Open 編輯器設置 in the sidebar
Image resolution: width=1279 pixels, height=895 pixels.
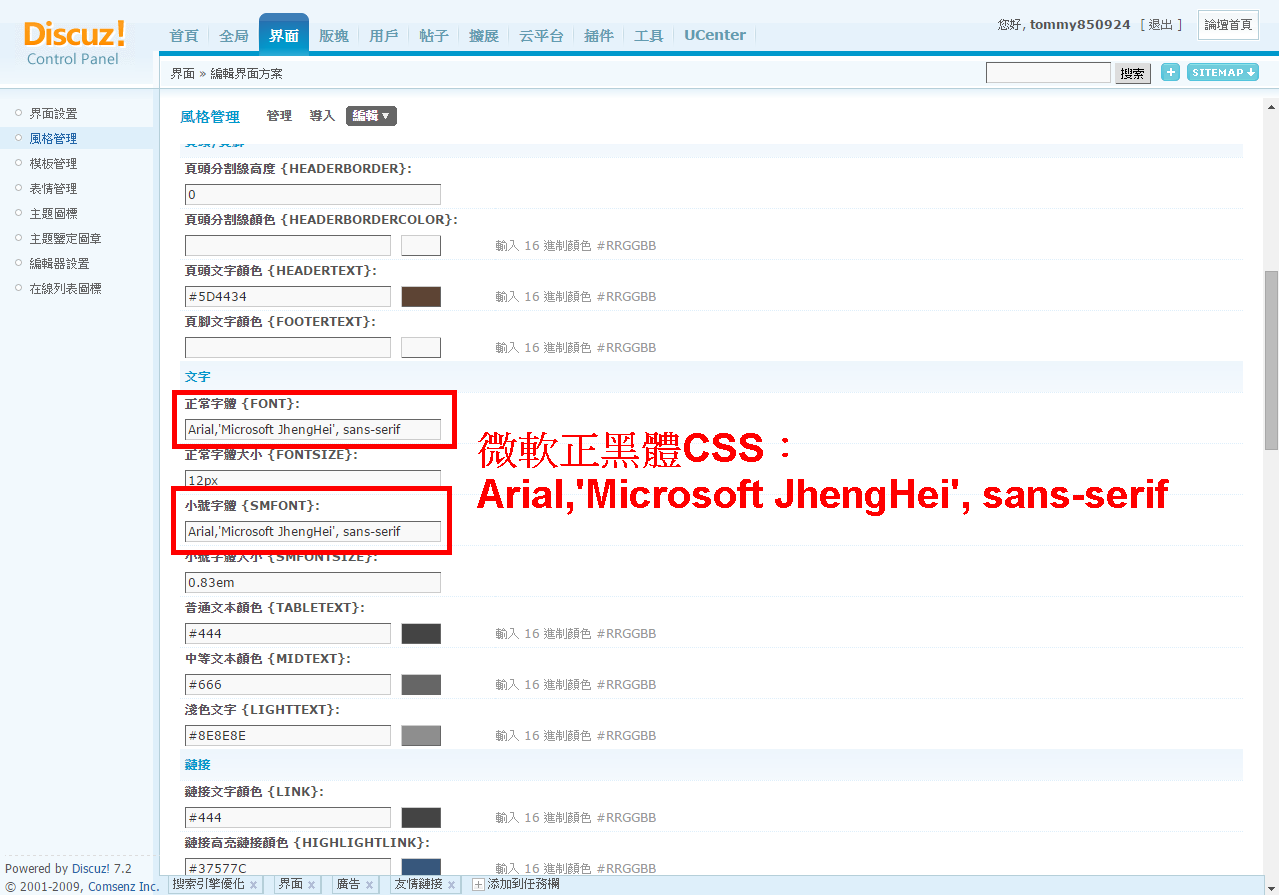[x=59, y=263]
